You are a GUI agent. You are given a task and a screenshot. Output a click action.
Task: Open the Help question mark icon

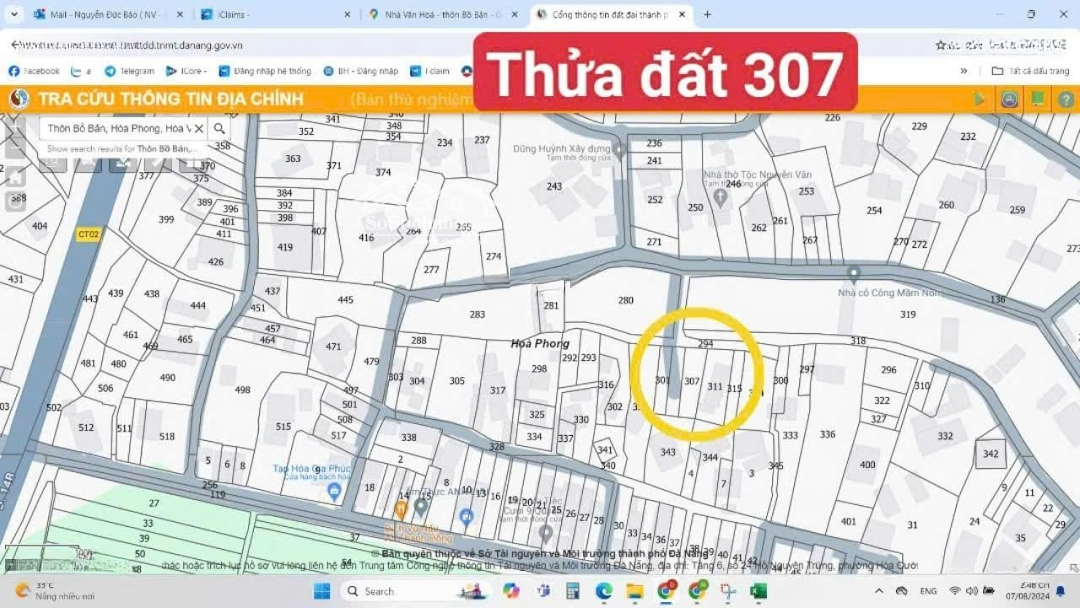[x=1068, y=97]
